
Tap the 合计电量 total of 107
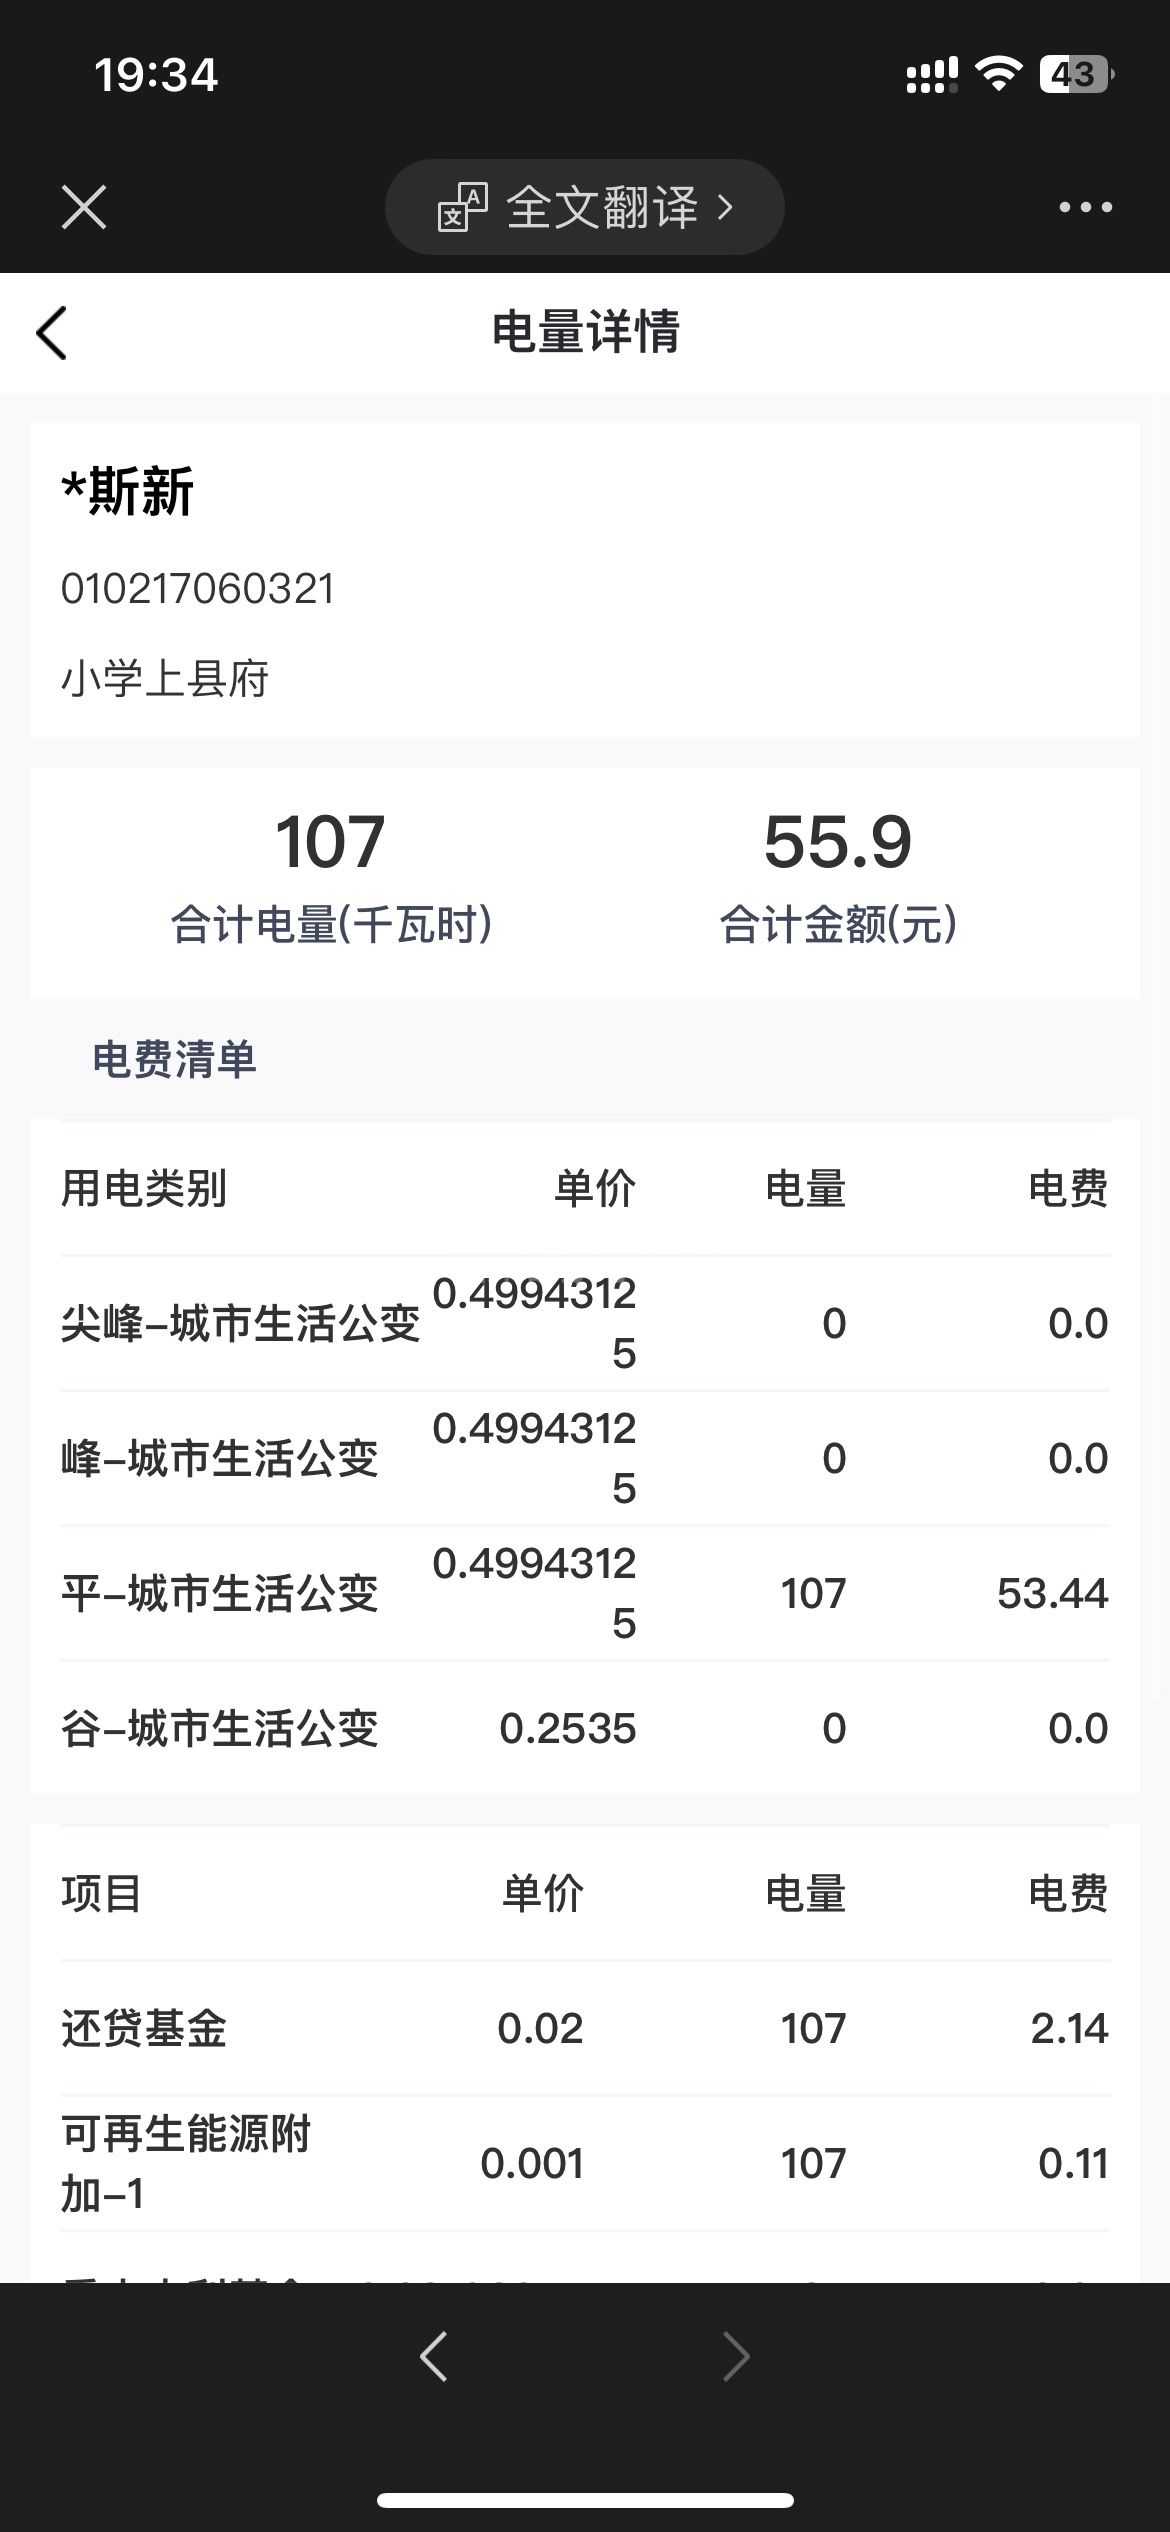pyautogui.click(x=330, y=842)
